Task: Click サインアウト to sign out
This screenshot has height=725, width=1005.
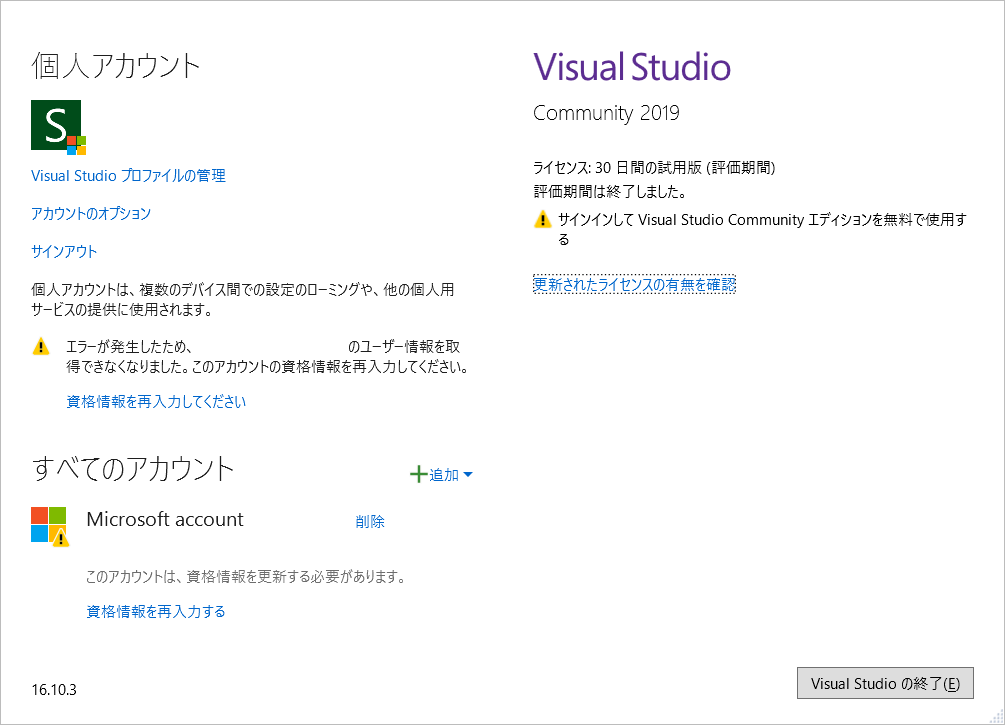Action: coord(64,251)
